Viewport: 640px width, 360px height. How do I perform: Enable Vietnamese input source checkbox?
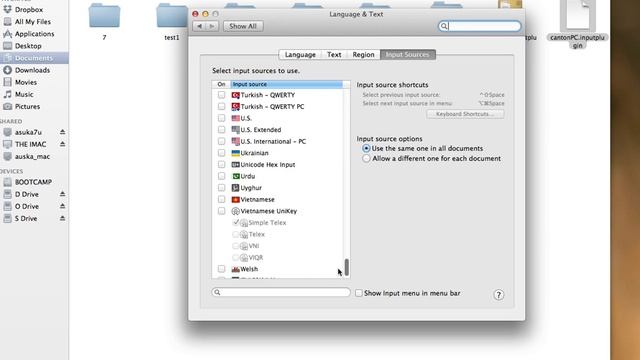point(221,199)
